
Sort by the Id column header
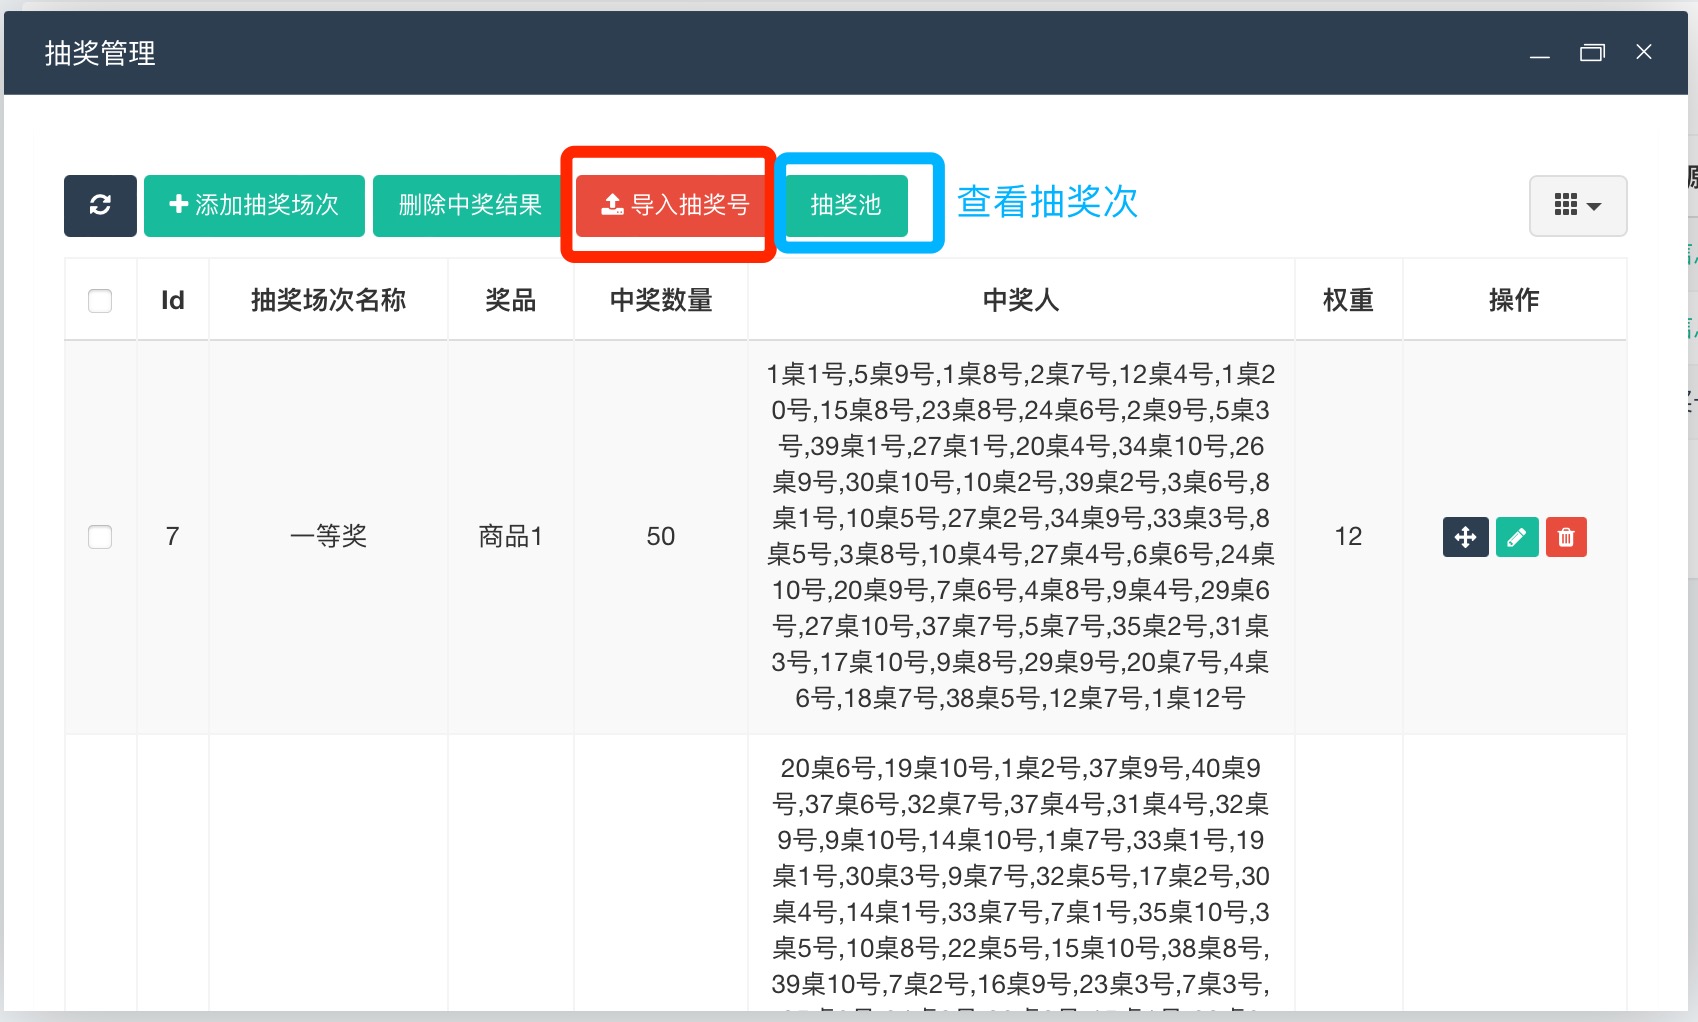(x=172, y=301)
